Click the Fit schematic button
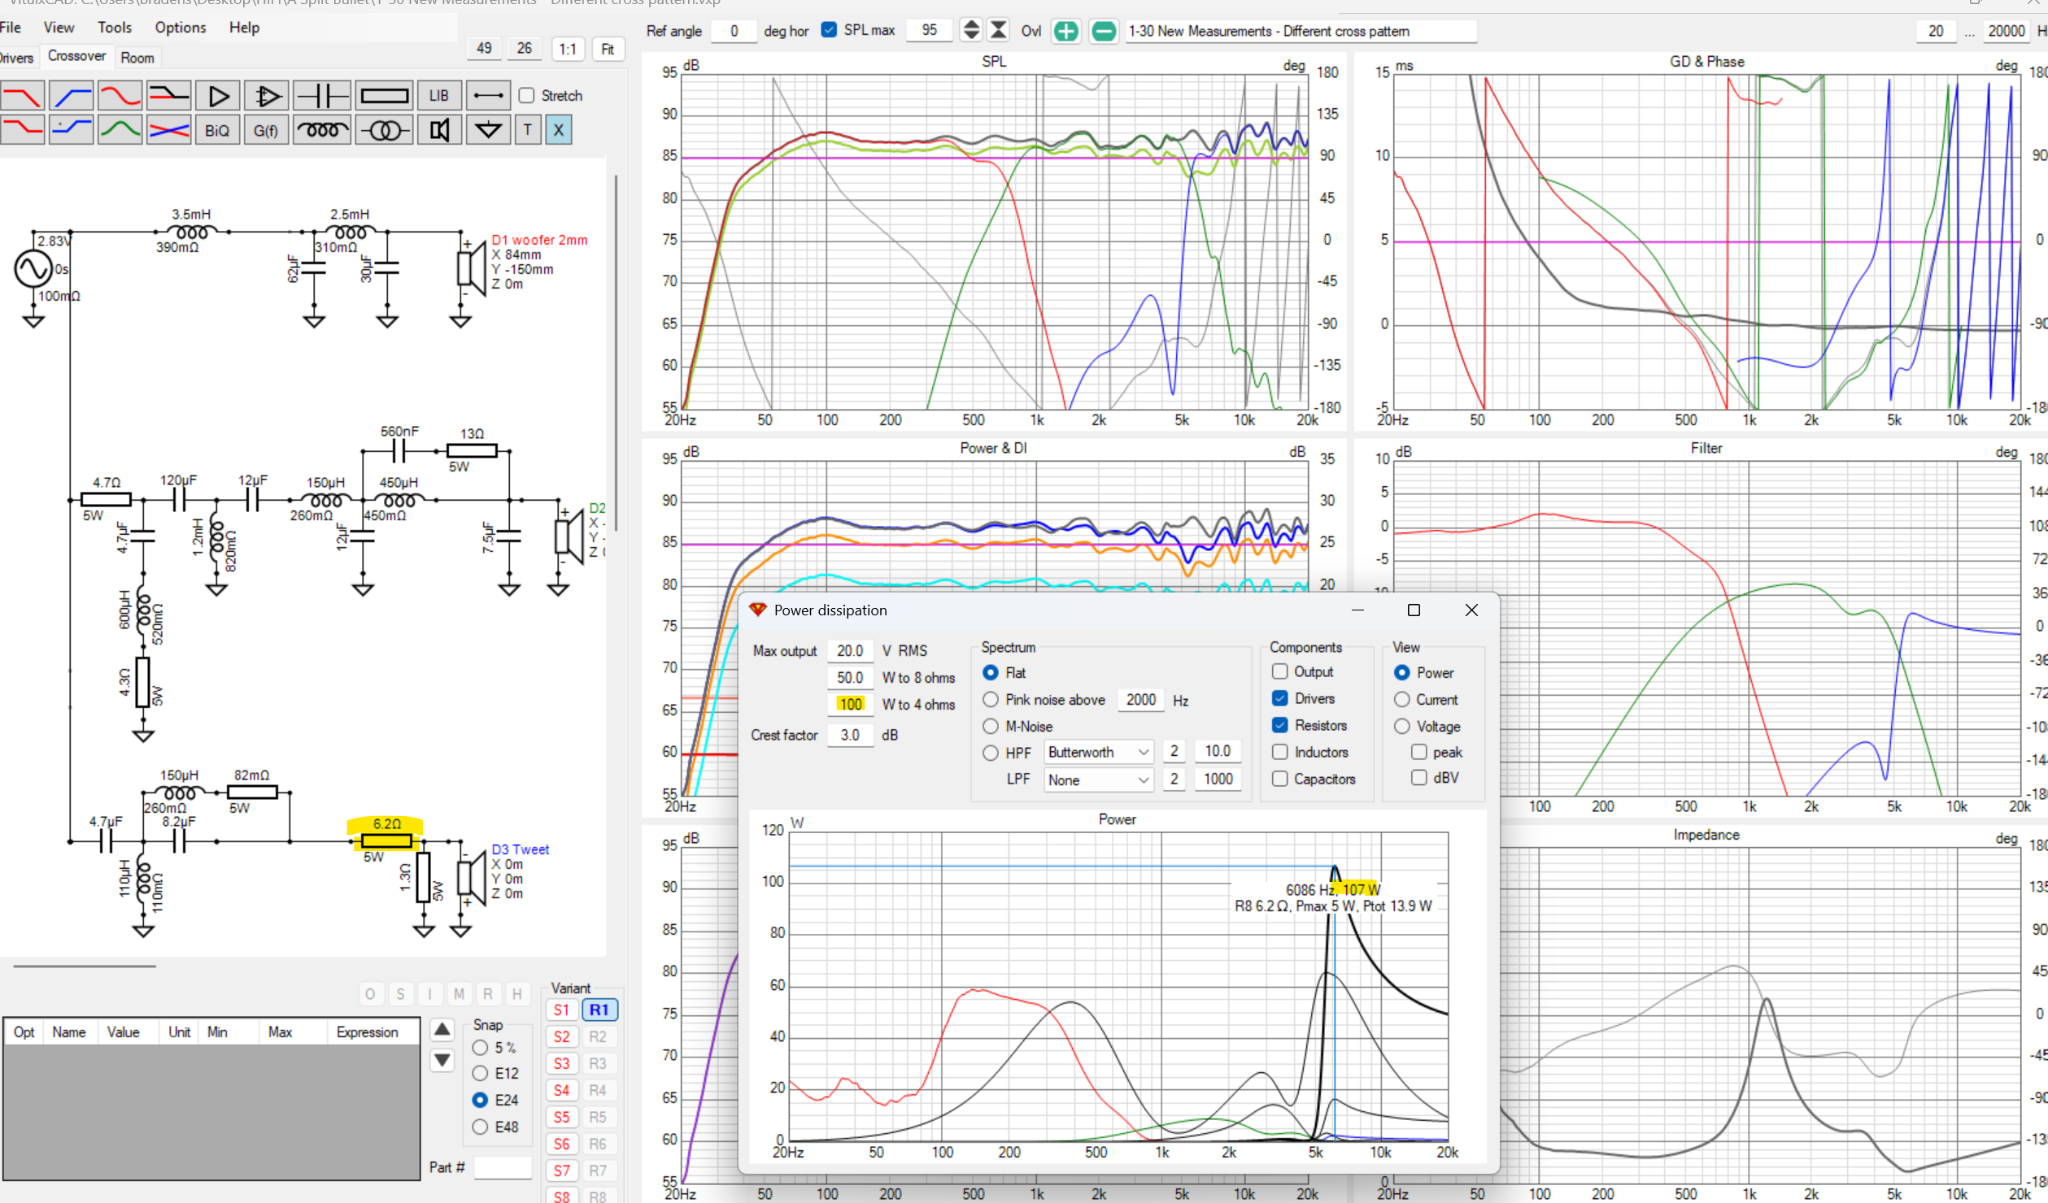The image size is (2048, 1203). tap(608, 49)
